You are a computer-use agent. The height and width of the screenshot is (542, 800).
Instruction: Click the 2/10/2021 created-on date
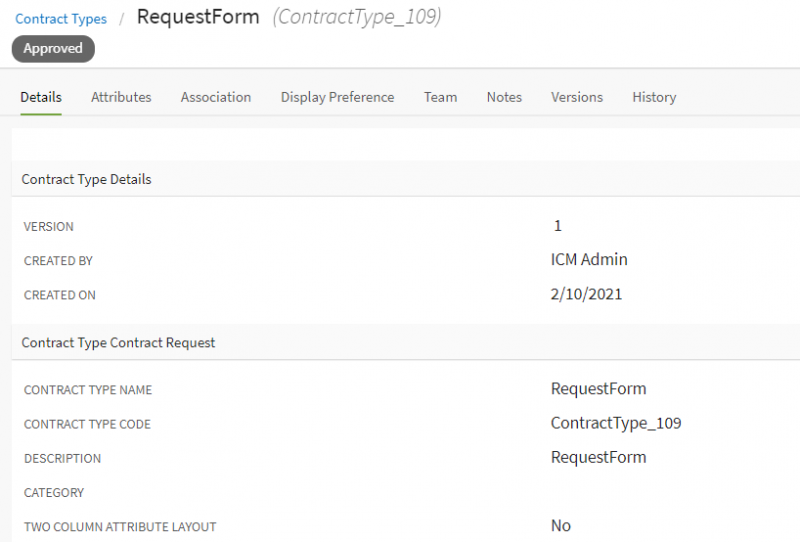[x=586, y=294]
